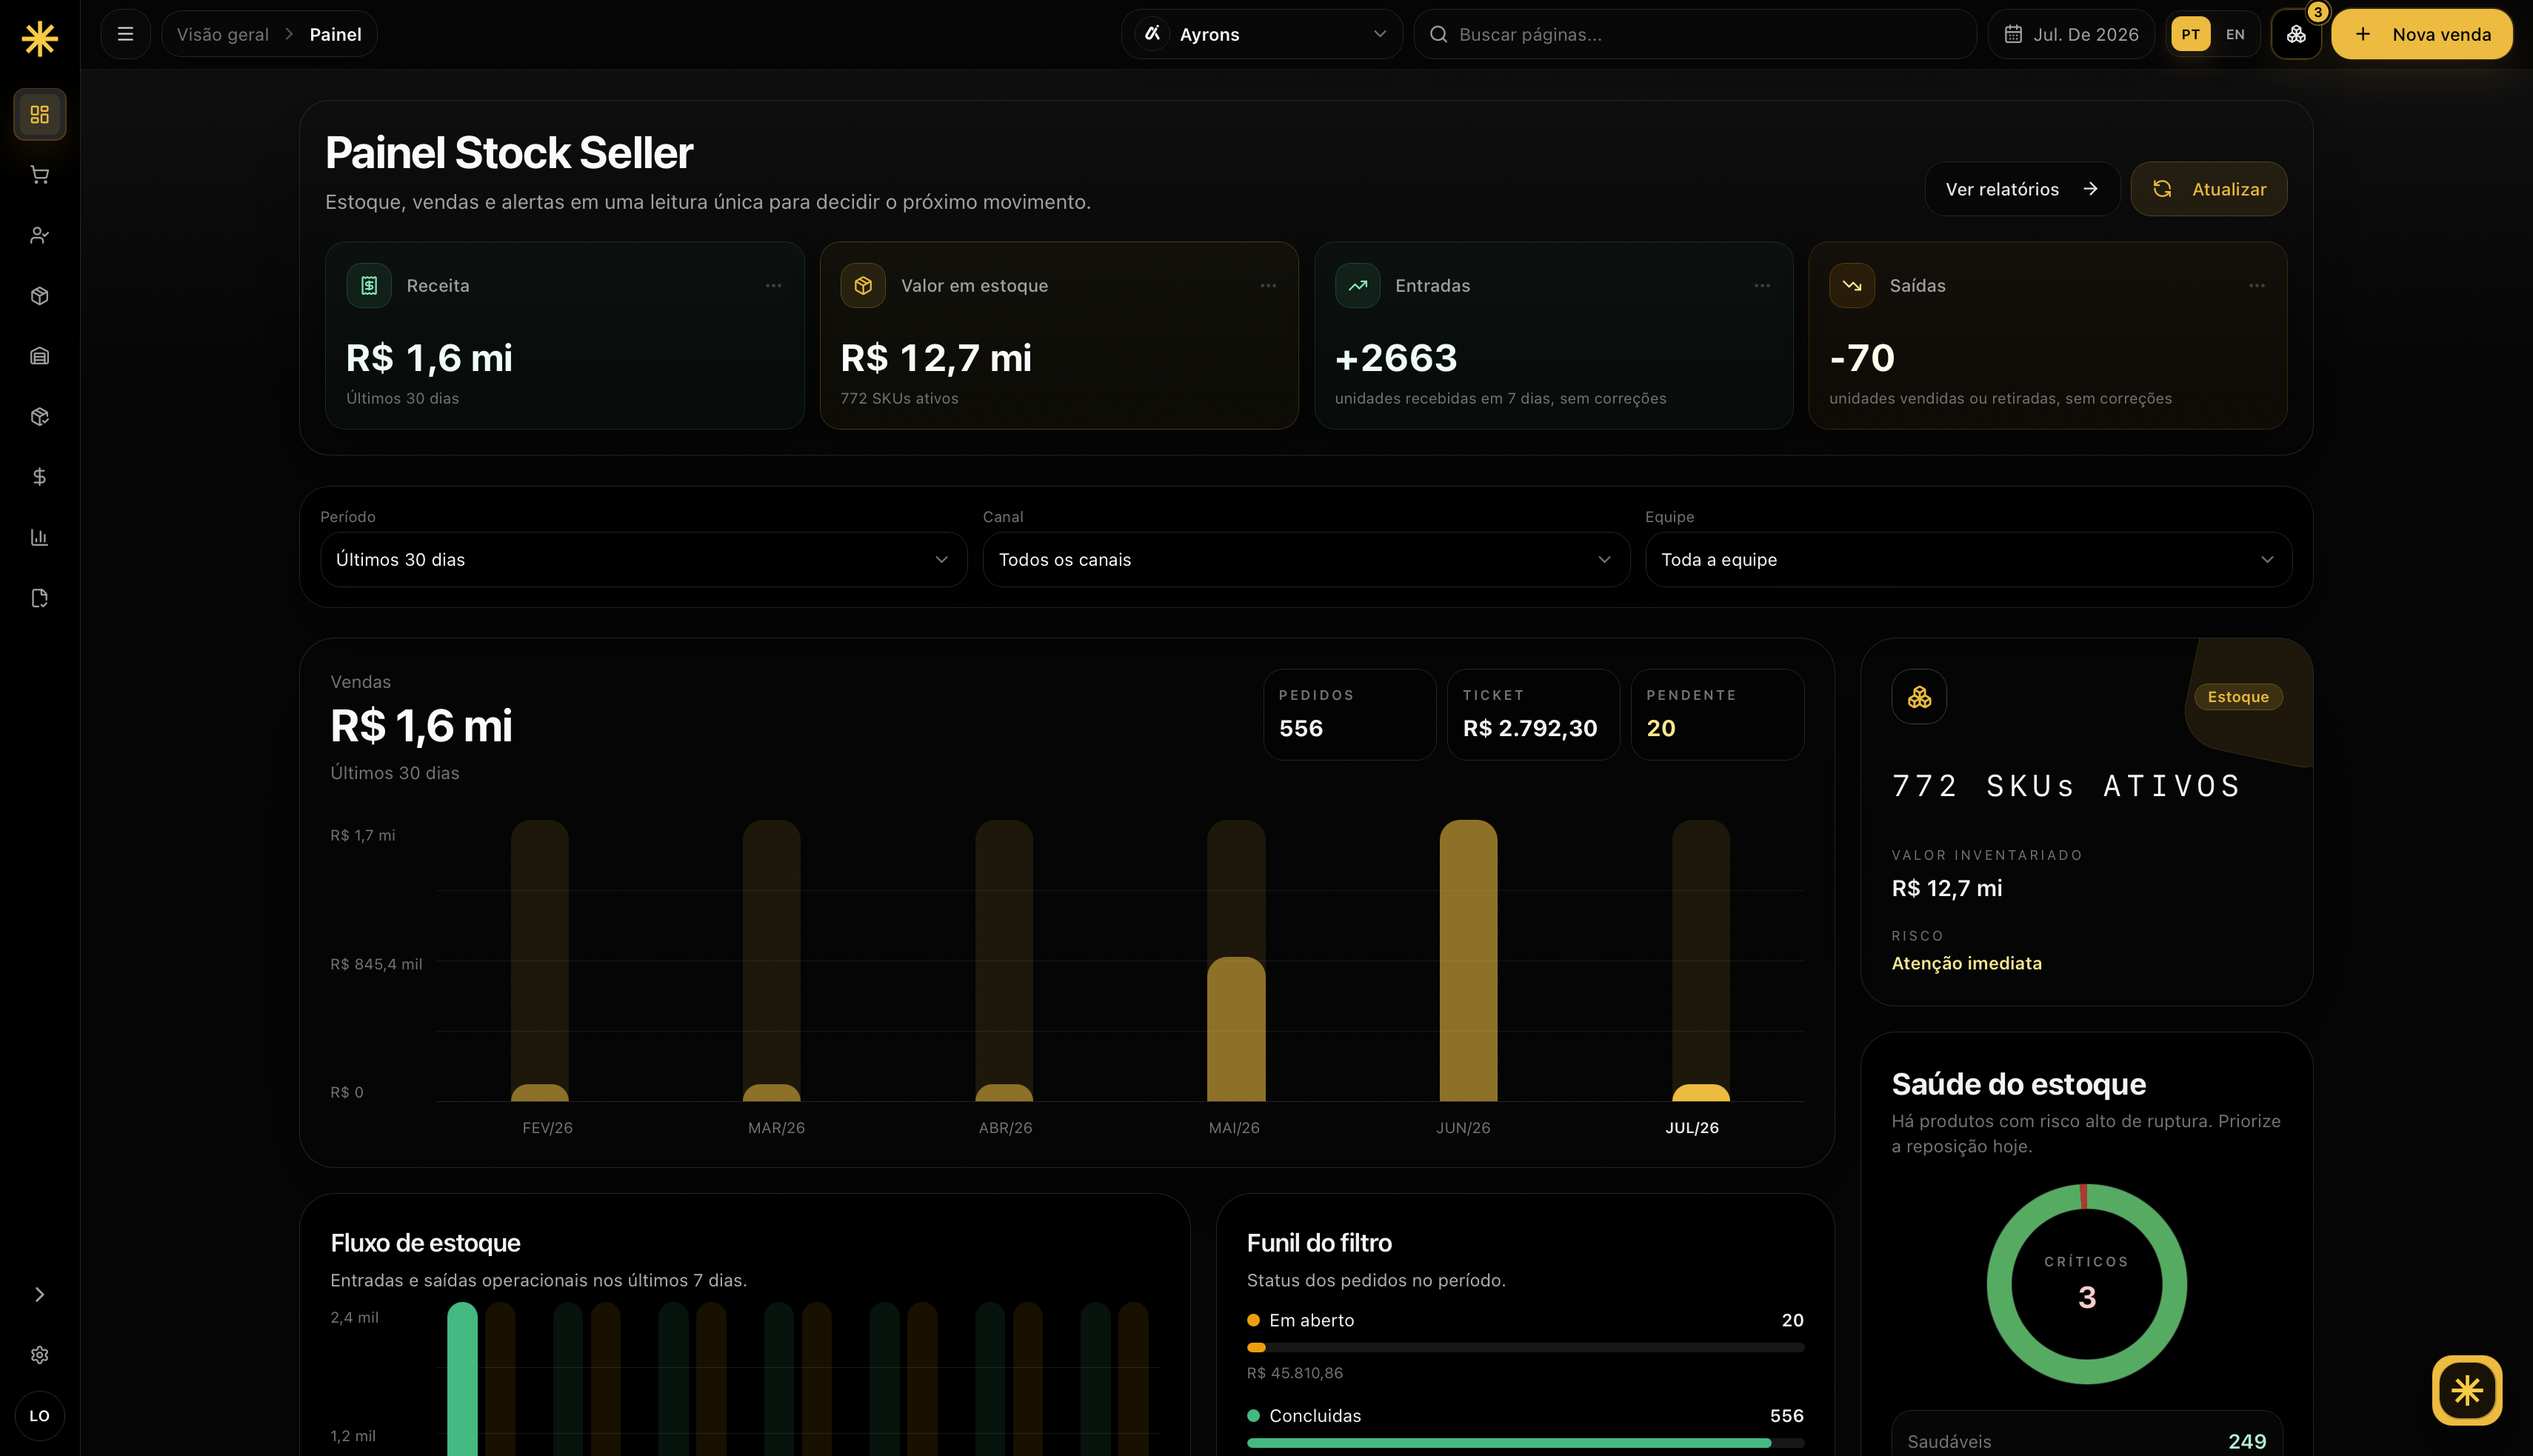This screenshot has width=2533, height=1456.
Task: Open the Receita card options menu
Action: (773, 286)
